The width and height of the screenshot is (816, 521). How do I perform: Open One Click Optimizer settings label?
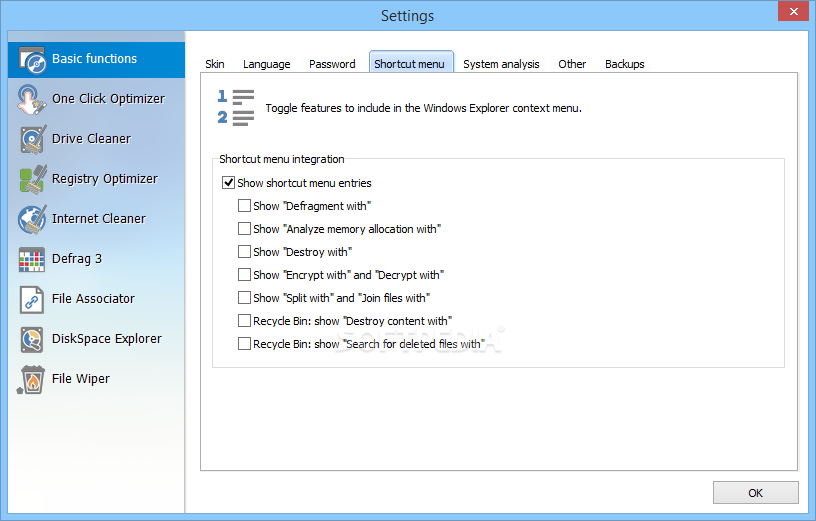[108, 99]
